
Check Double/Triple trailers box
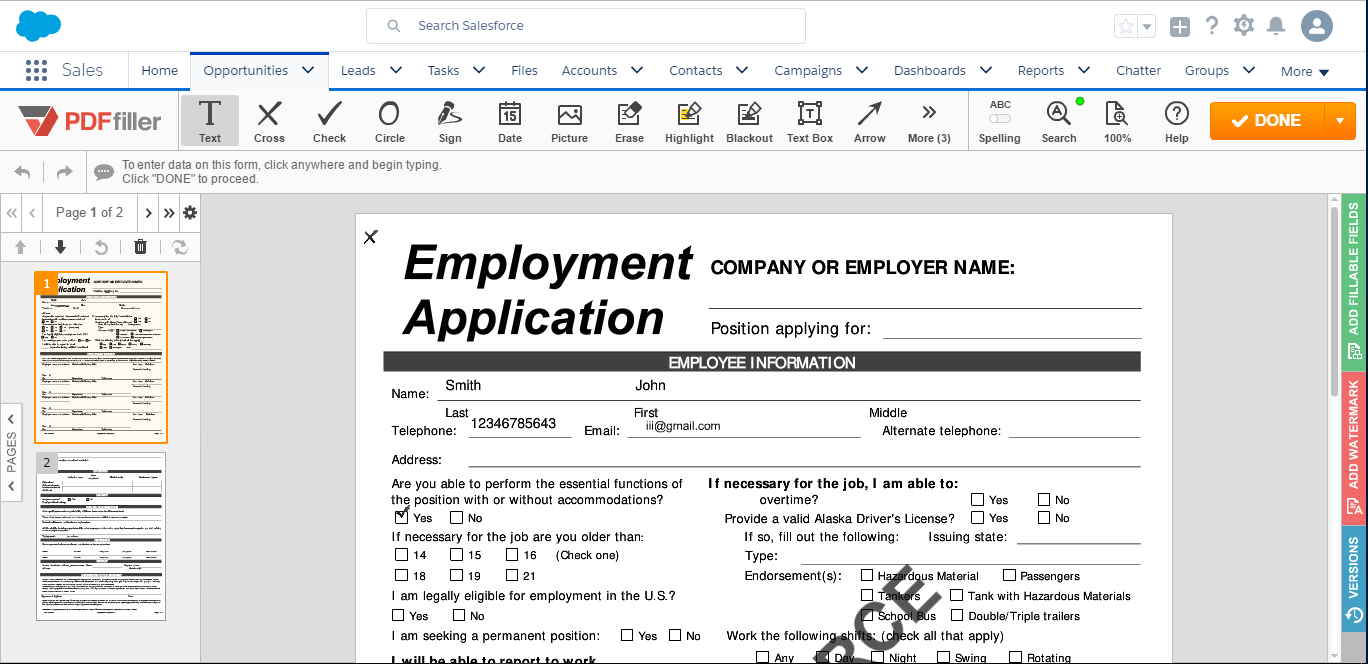point(957,615)
